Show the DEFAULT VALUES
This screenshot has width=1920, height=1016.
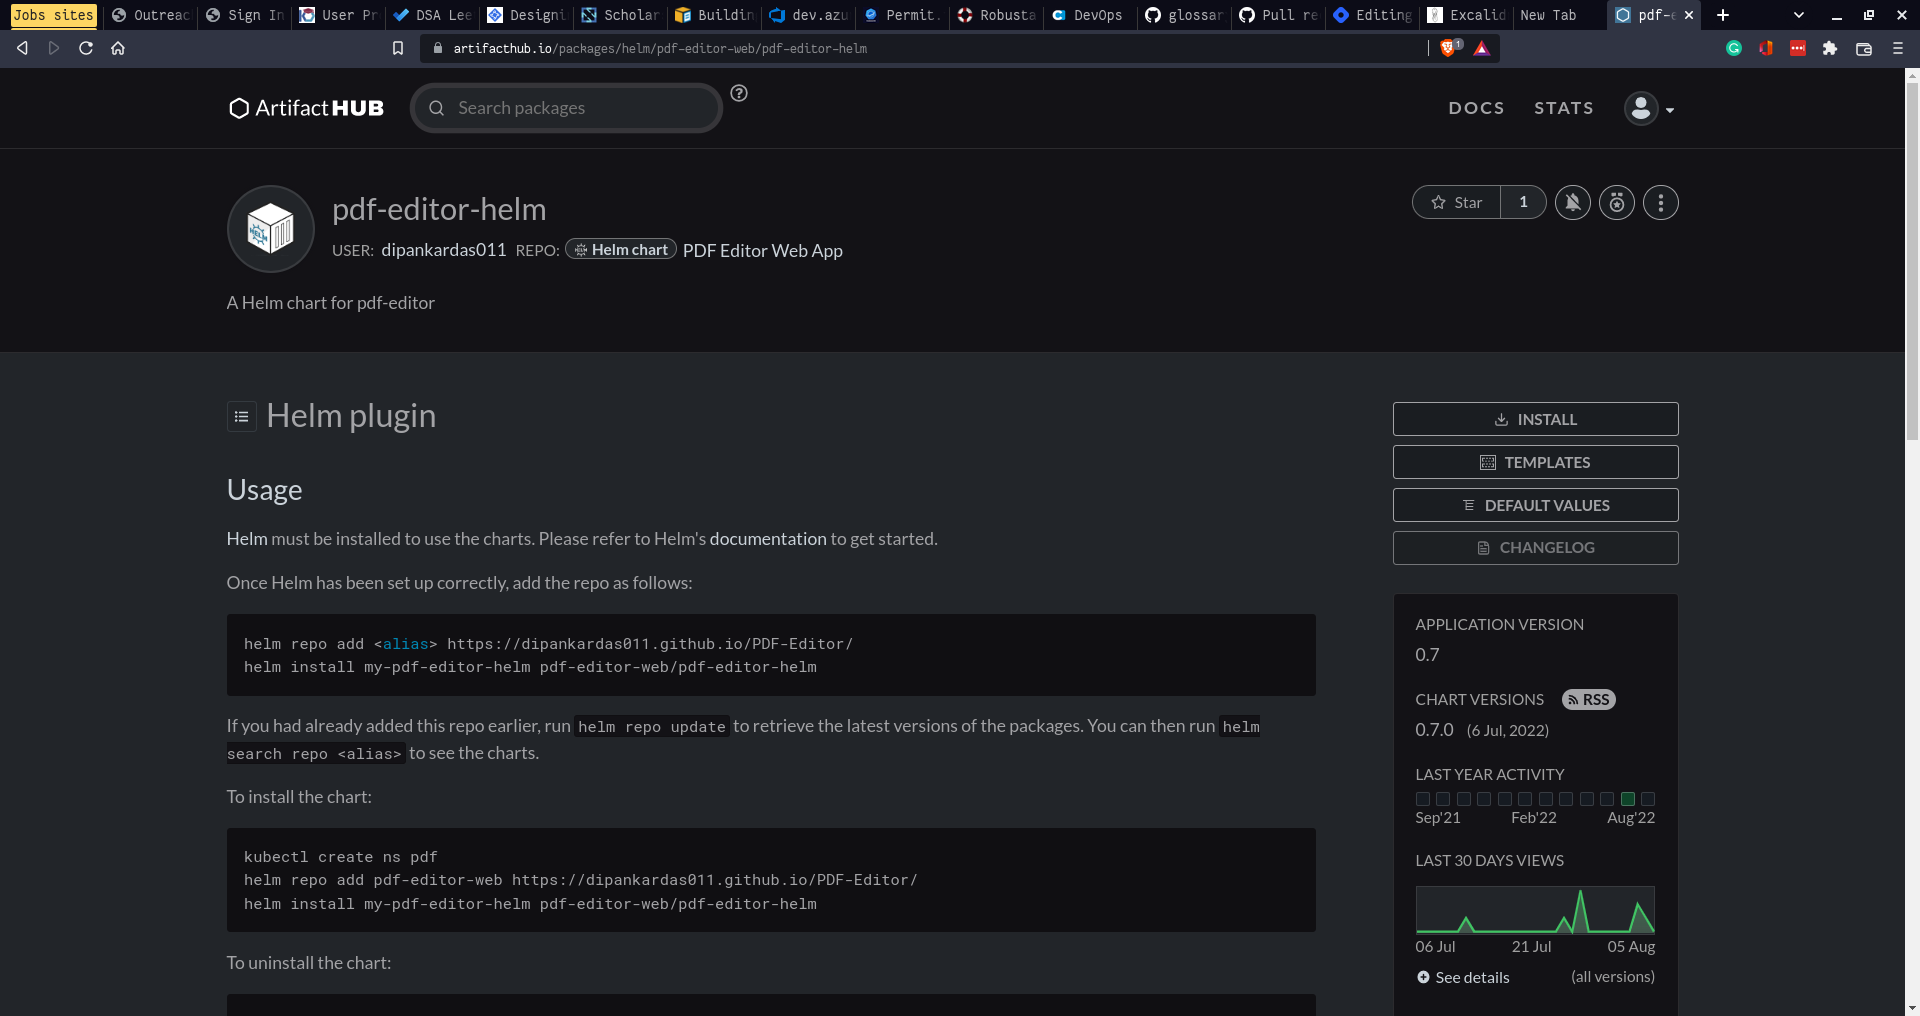click(x=1535, y=505)
